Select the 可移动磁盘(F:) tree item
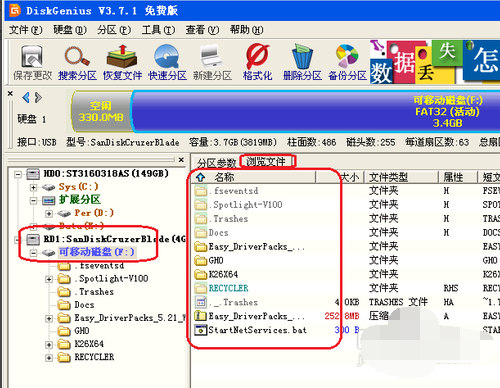The image size is (500, 388). pos(97,252)
